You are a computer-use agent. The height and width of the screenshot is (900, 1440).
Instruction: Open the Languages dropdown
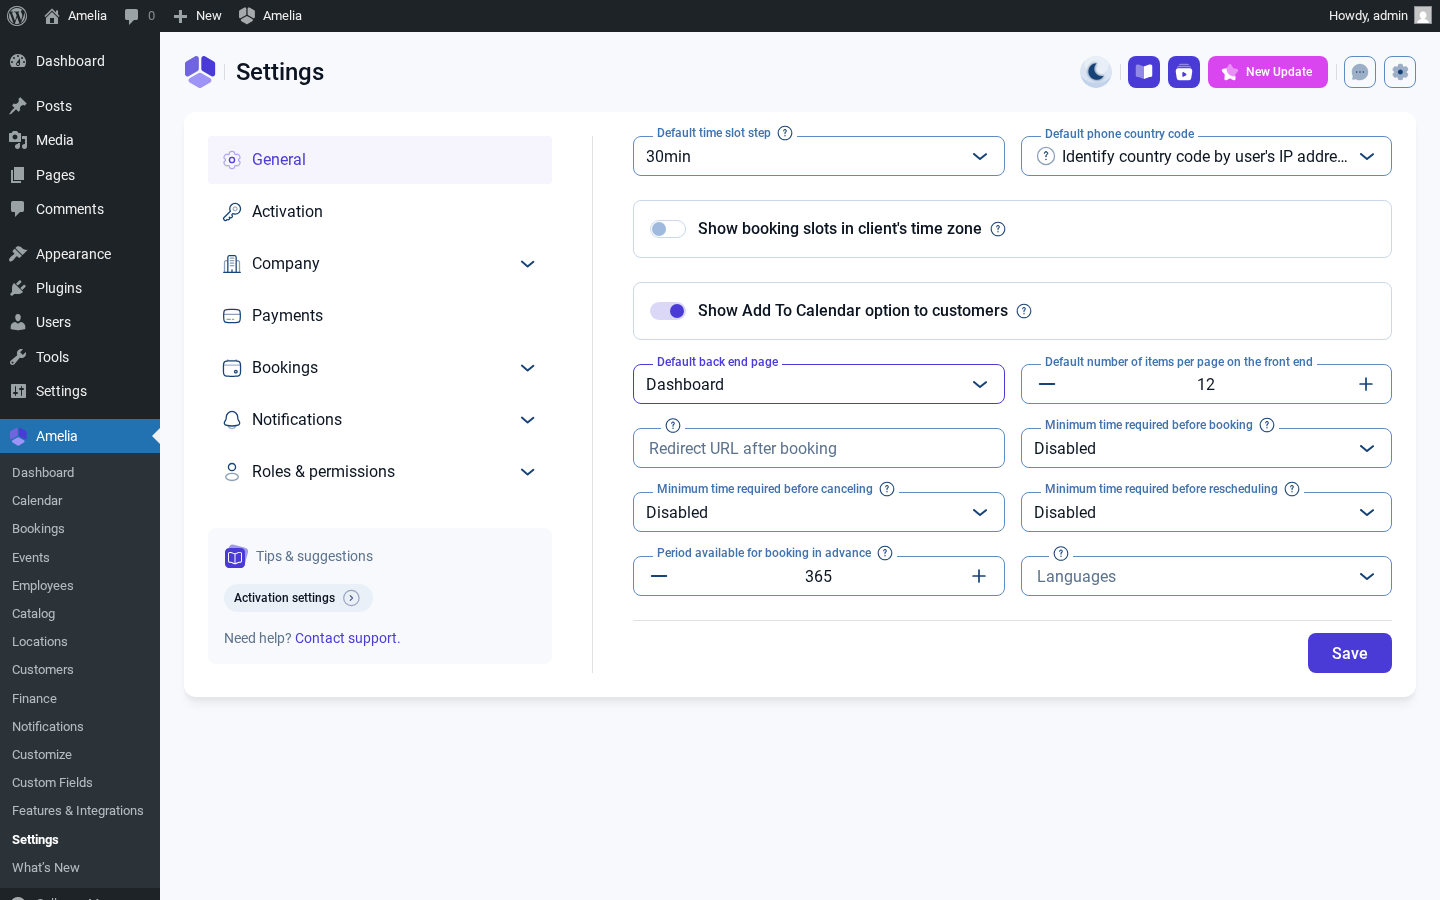[x=1206, y=576]
